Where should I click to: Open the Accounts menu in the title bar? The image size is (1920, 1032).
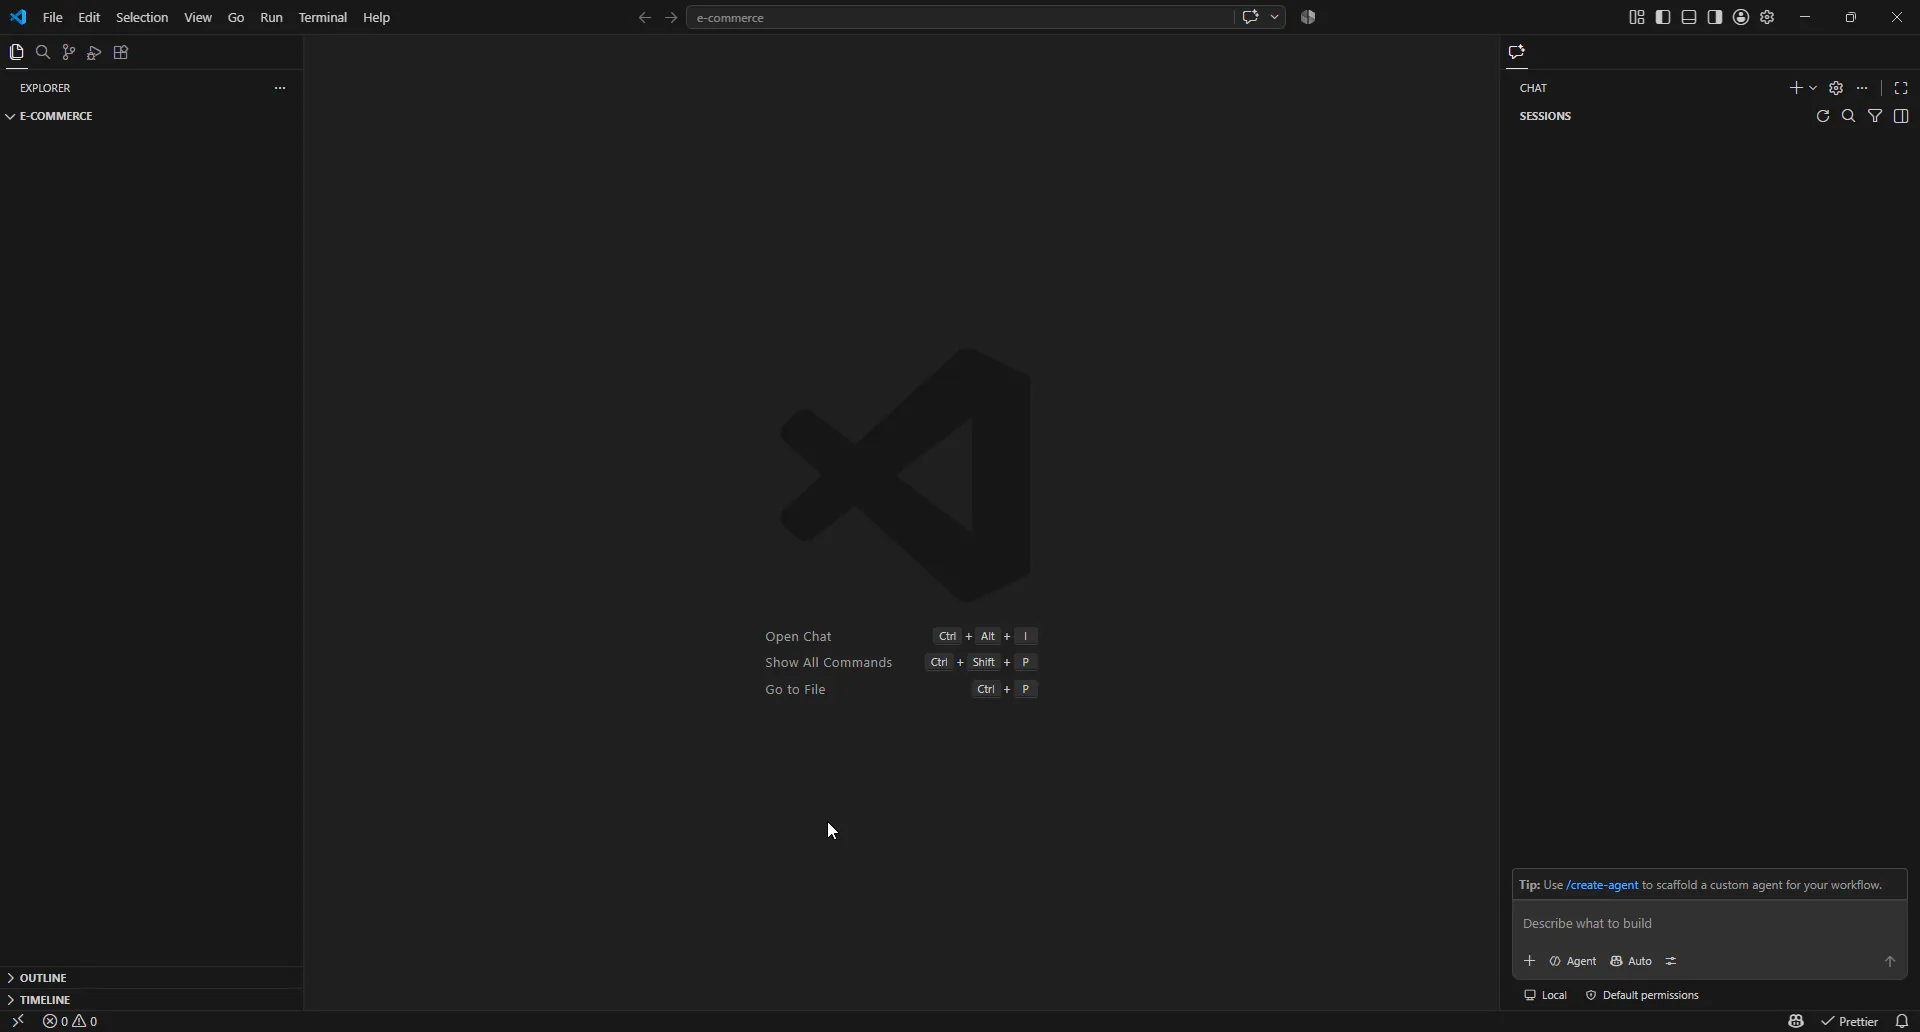[x=1741, y=17]
